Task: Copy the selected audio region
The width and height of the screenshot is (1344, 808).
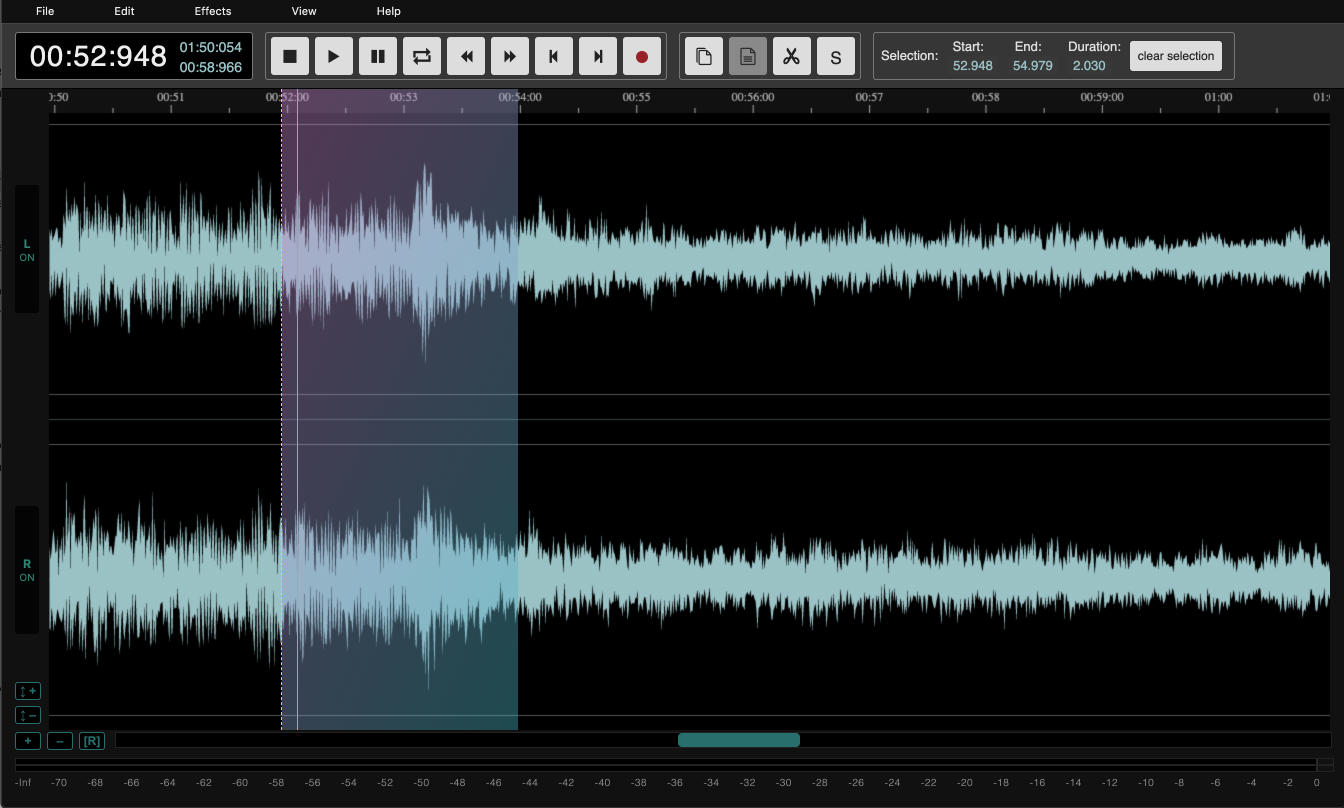Action: (x=704, y=56)
